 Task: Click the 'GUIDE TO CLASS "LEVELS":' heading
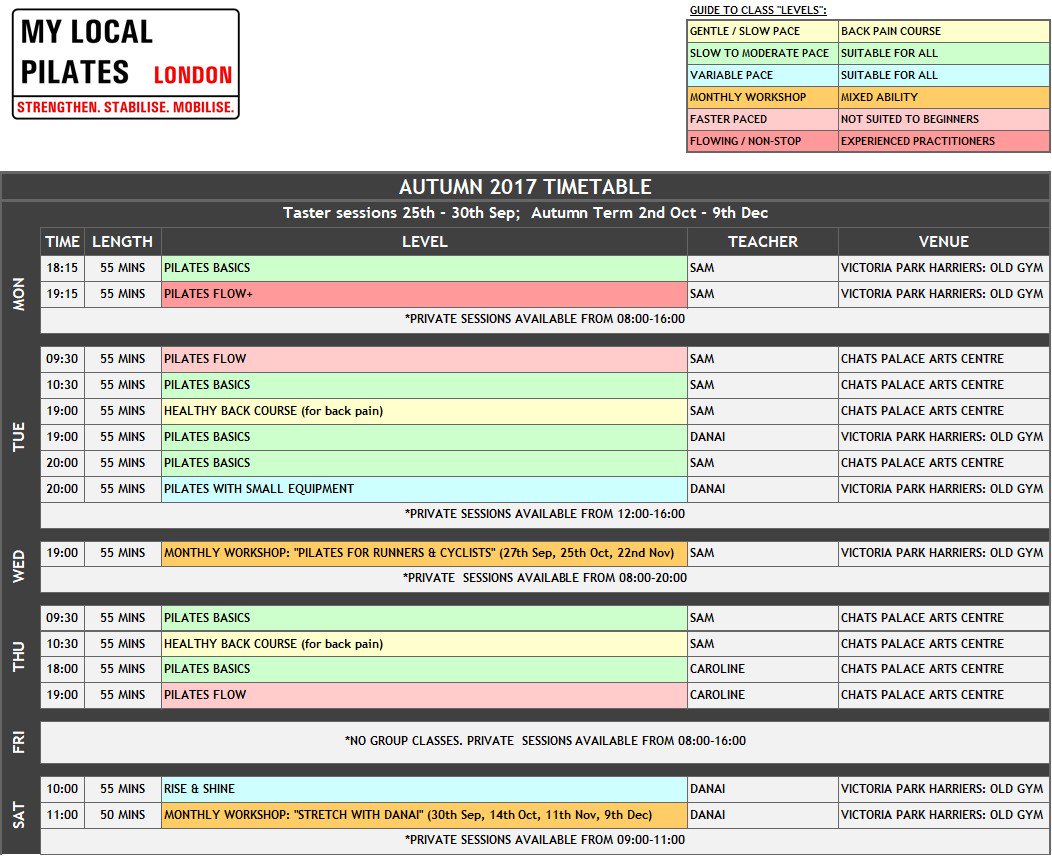(758, 10)
